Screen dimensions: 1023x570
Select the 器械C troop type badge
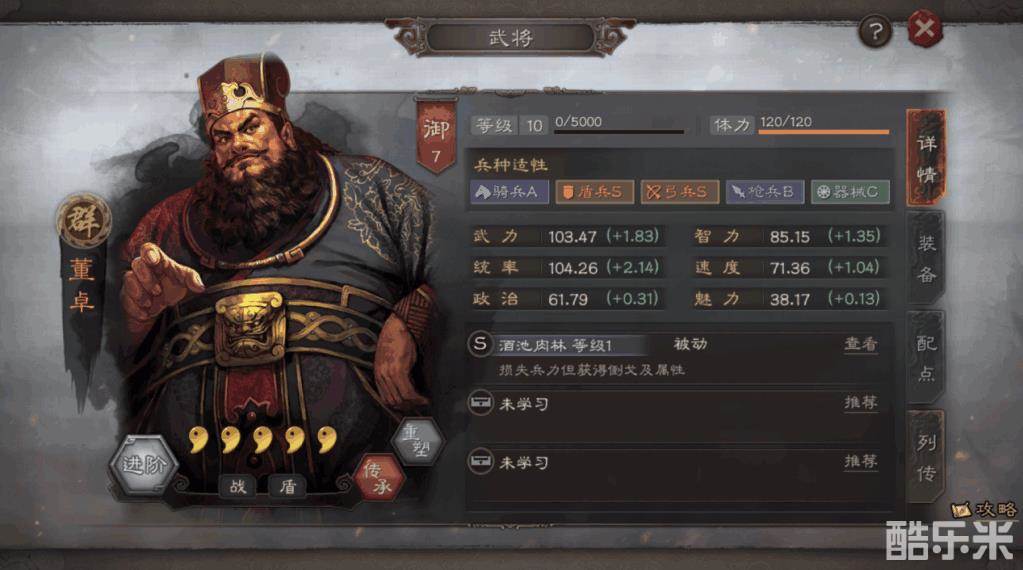pyautogui.click(x=850, y=192)
